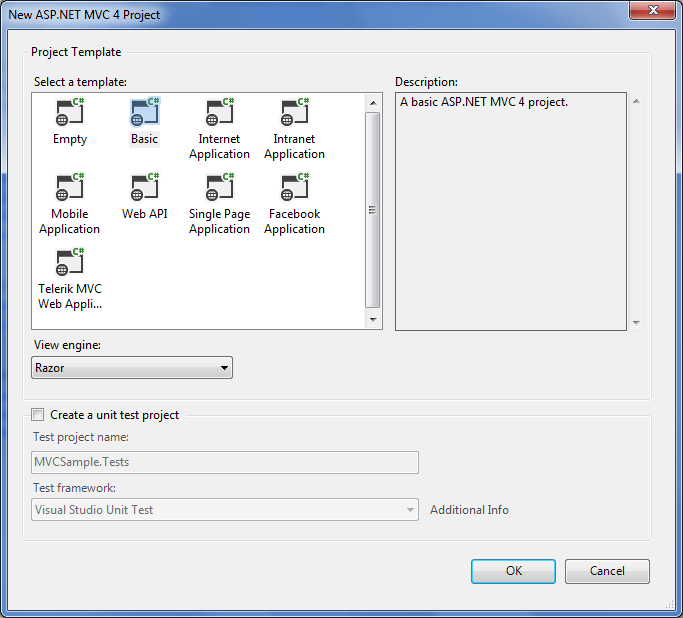683x618 pixels.
Task: Choose the Telerik MVC Web Application icon
Action: [x=70, y=261]
